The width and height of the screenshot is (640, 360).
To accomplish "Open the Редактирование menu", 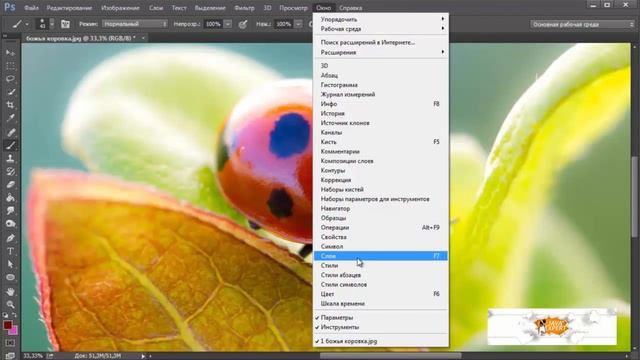I will (x=69, y=8).
